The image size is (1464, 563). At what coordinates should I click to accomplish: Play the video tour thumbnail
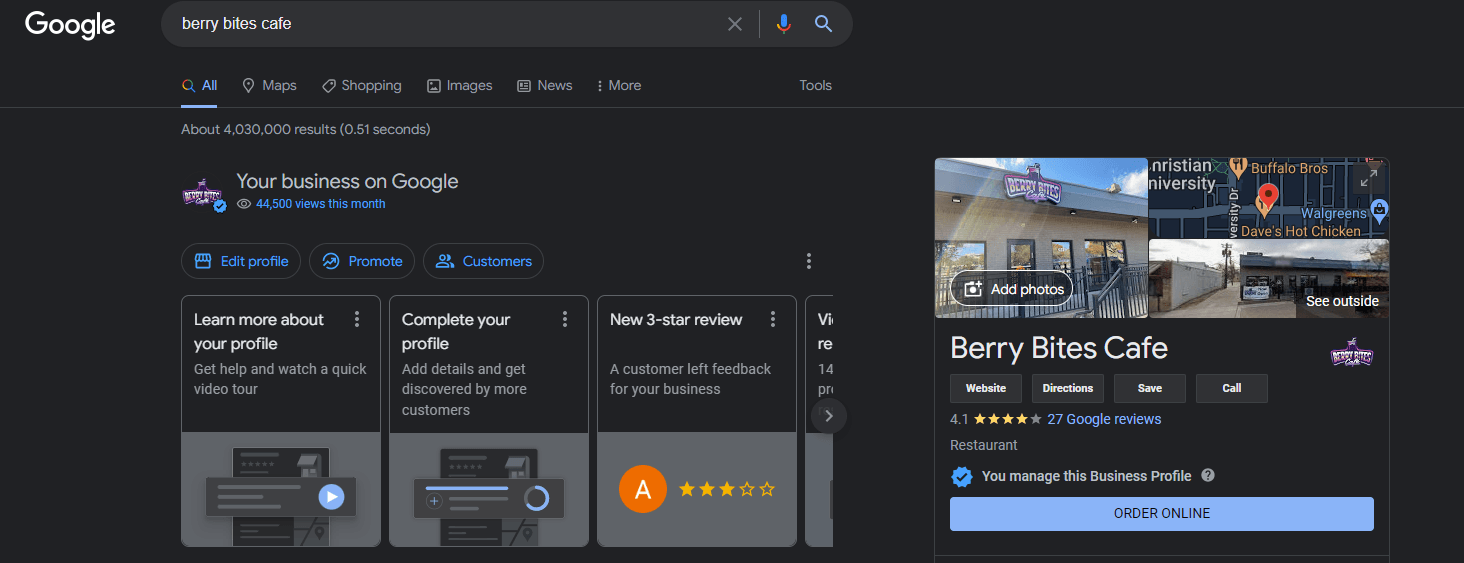click(x=331, y=497)
